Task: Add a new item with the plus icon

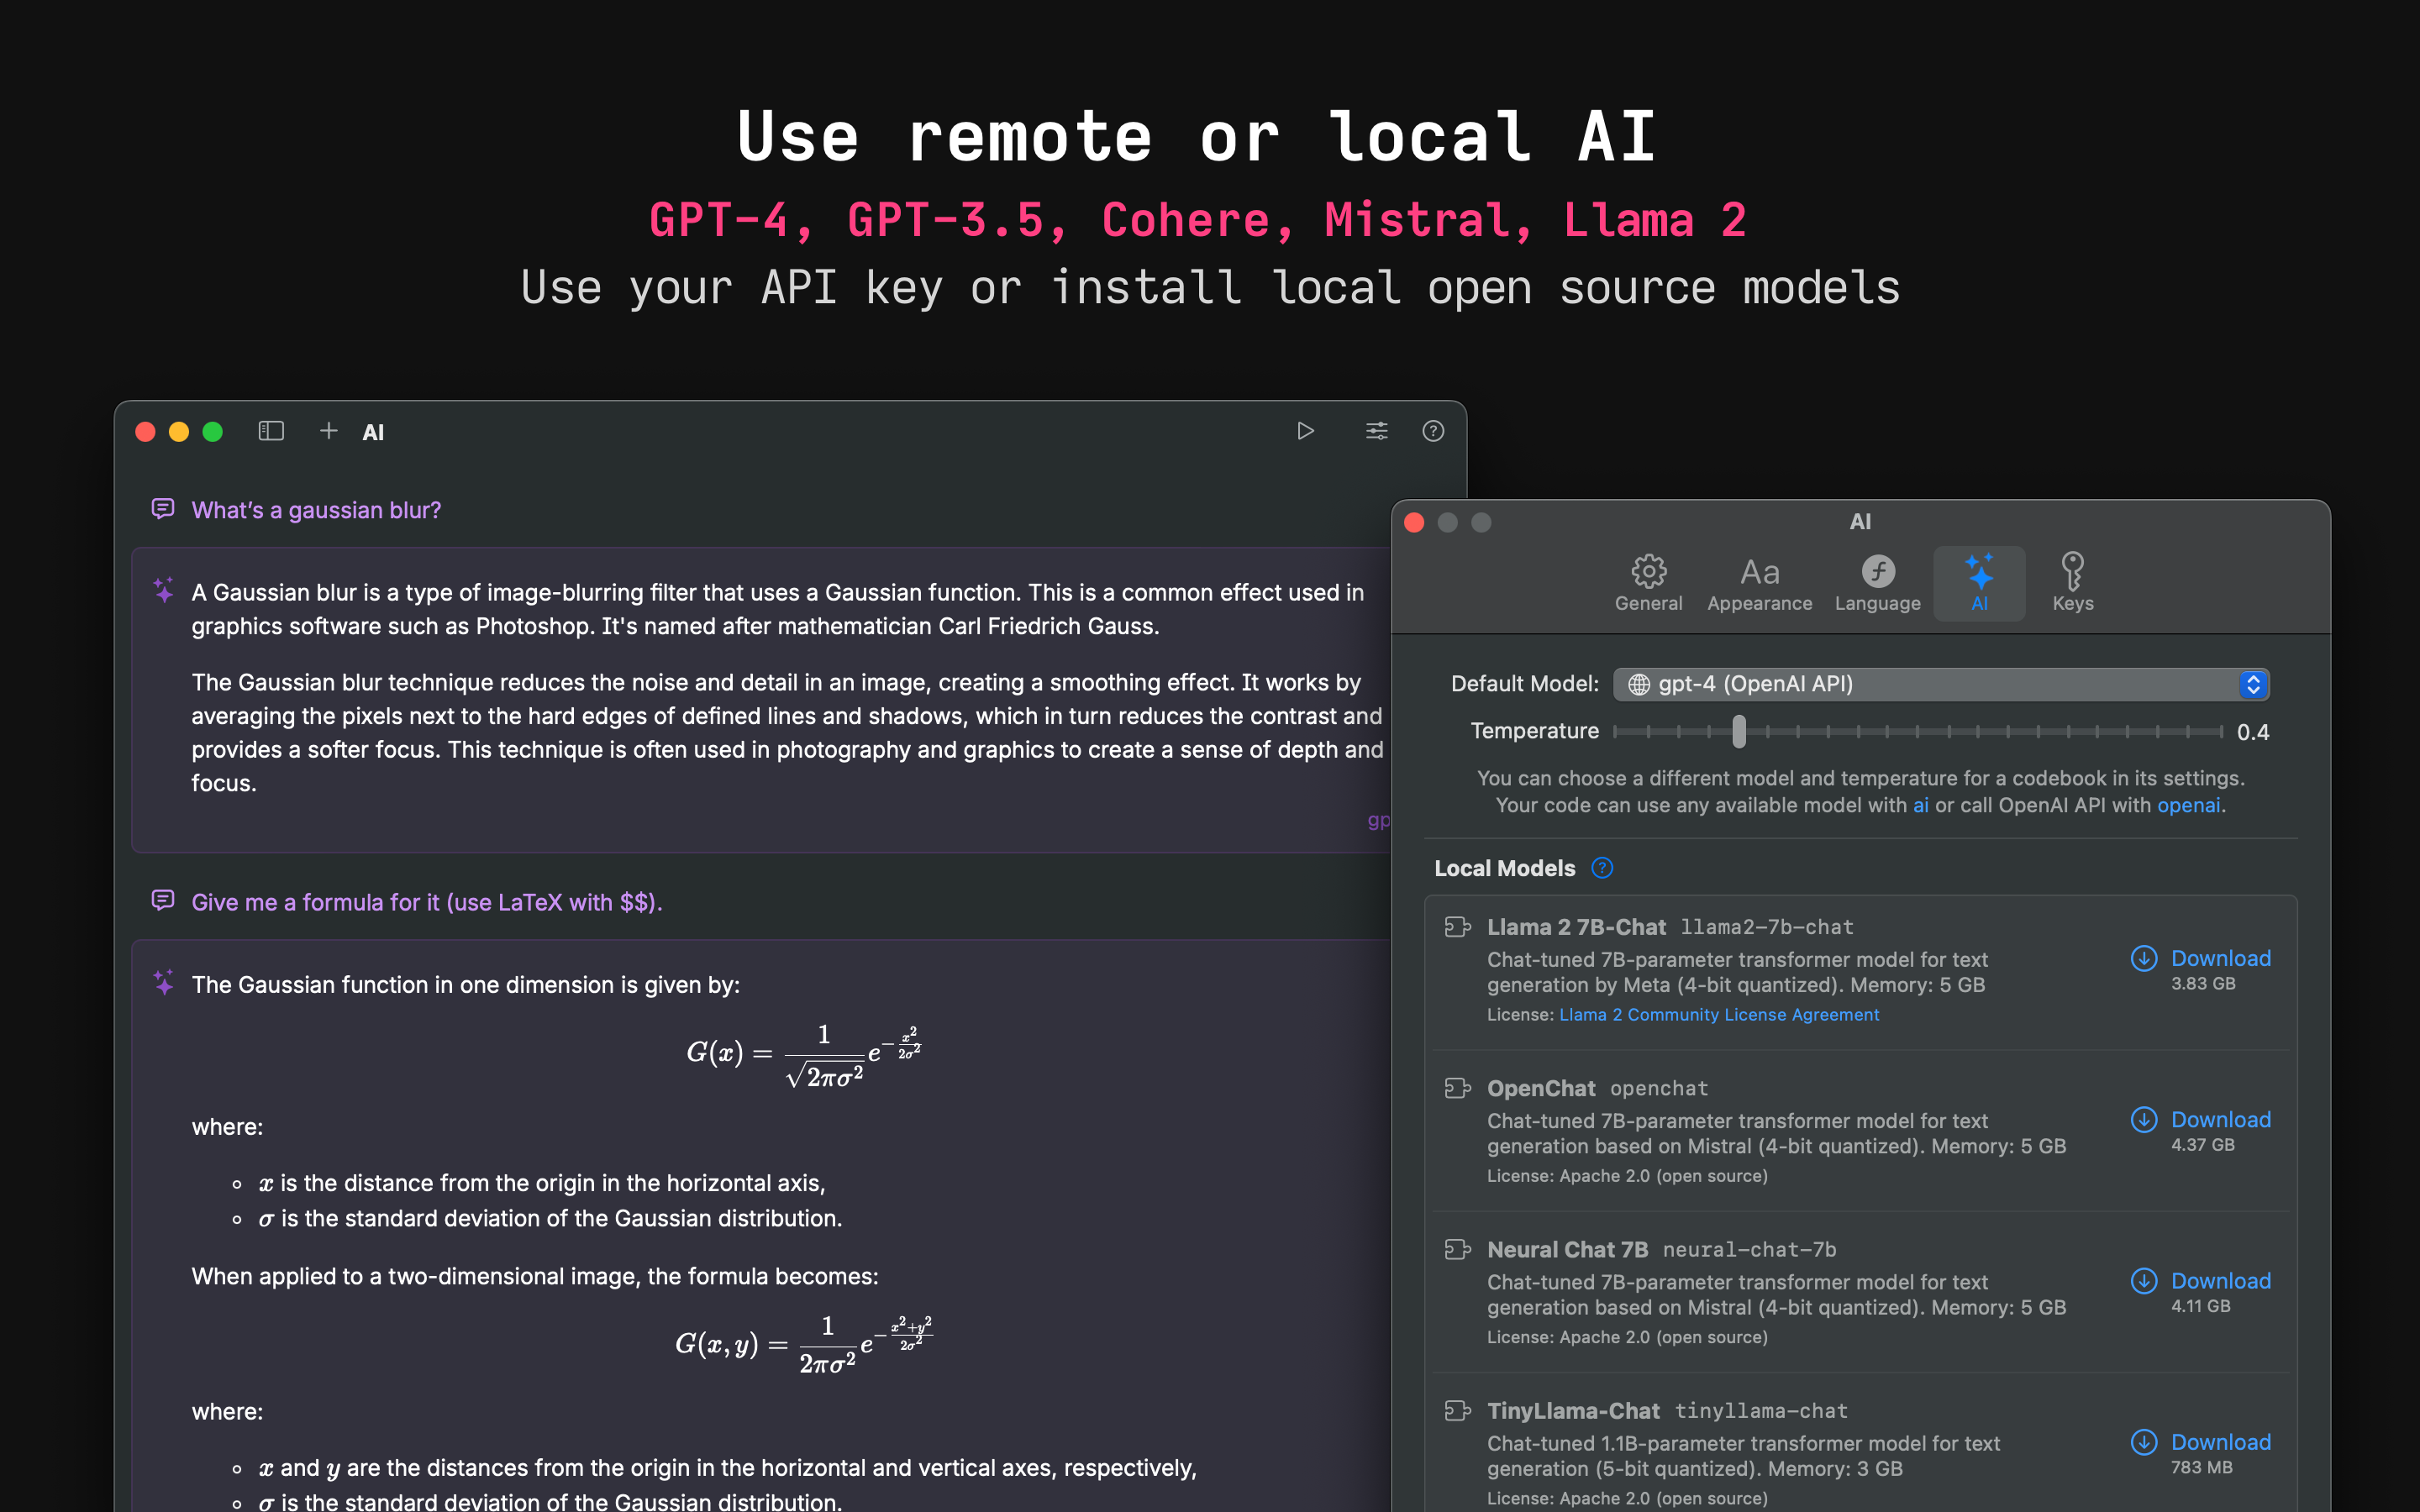Action: pos(328,431)
